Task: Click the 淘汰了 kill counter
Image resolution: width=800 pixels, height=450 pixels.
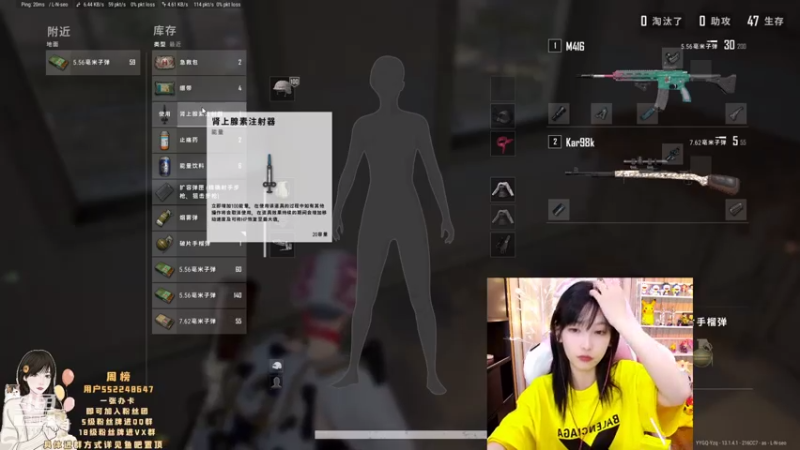Action: (661, 21)
